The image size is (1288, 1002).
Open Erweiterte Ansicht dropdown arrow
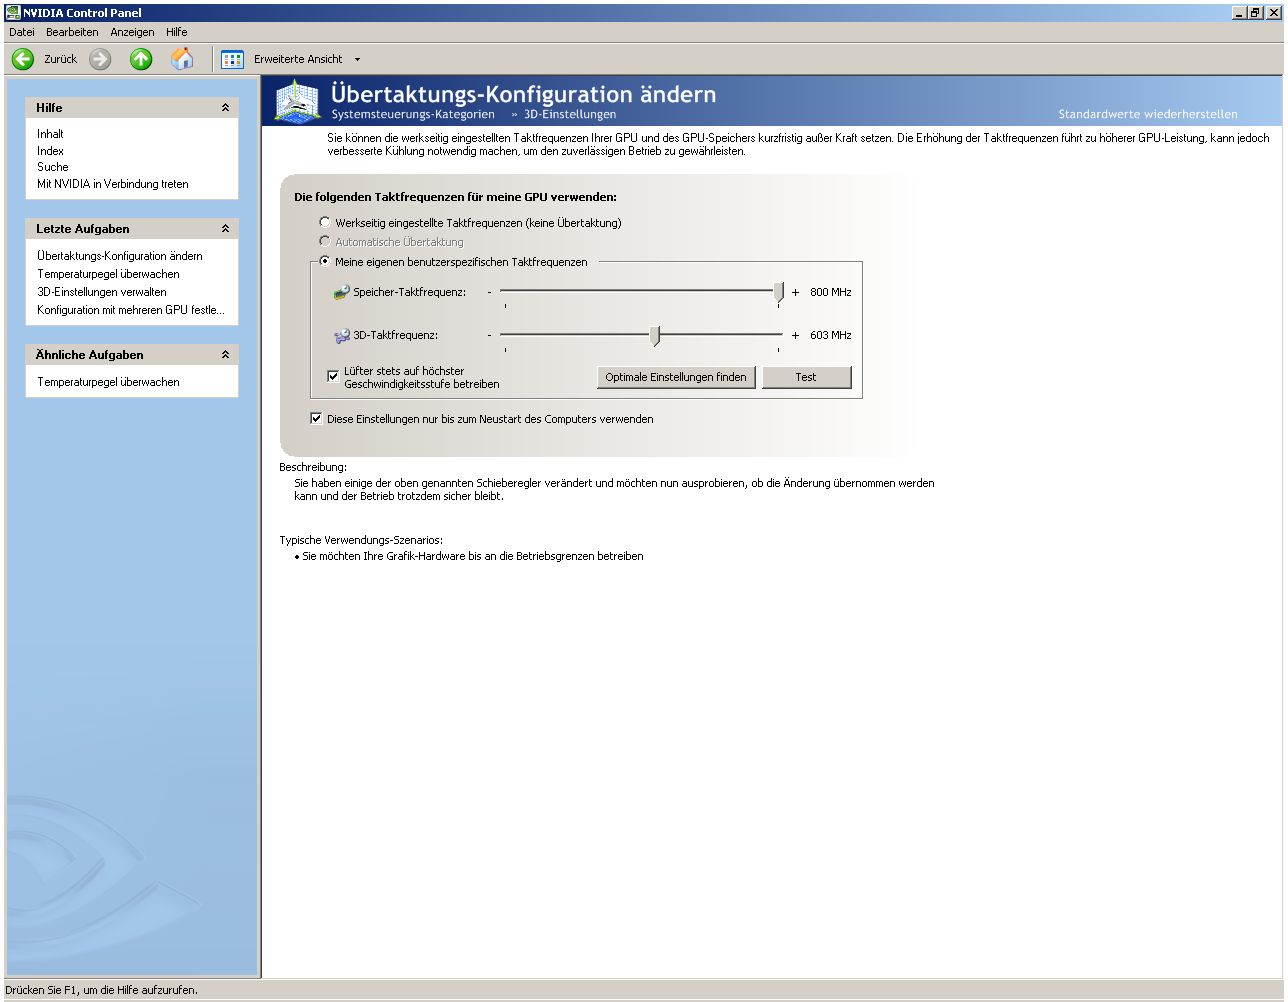357,59
